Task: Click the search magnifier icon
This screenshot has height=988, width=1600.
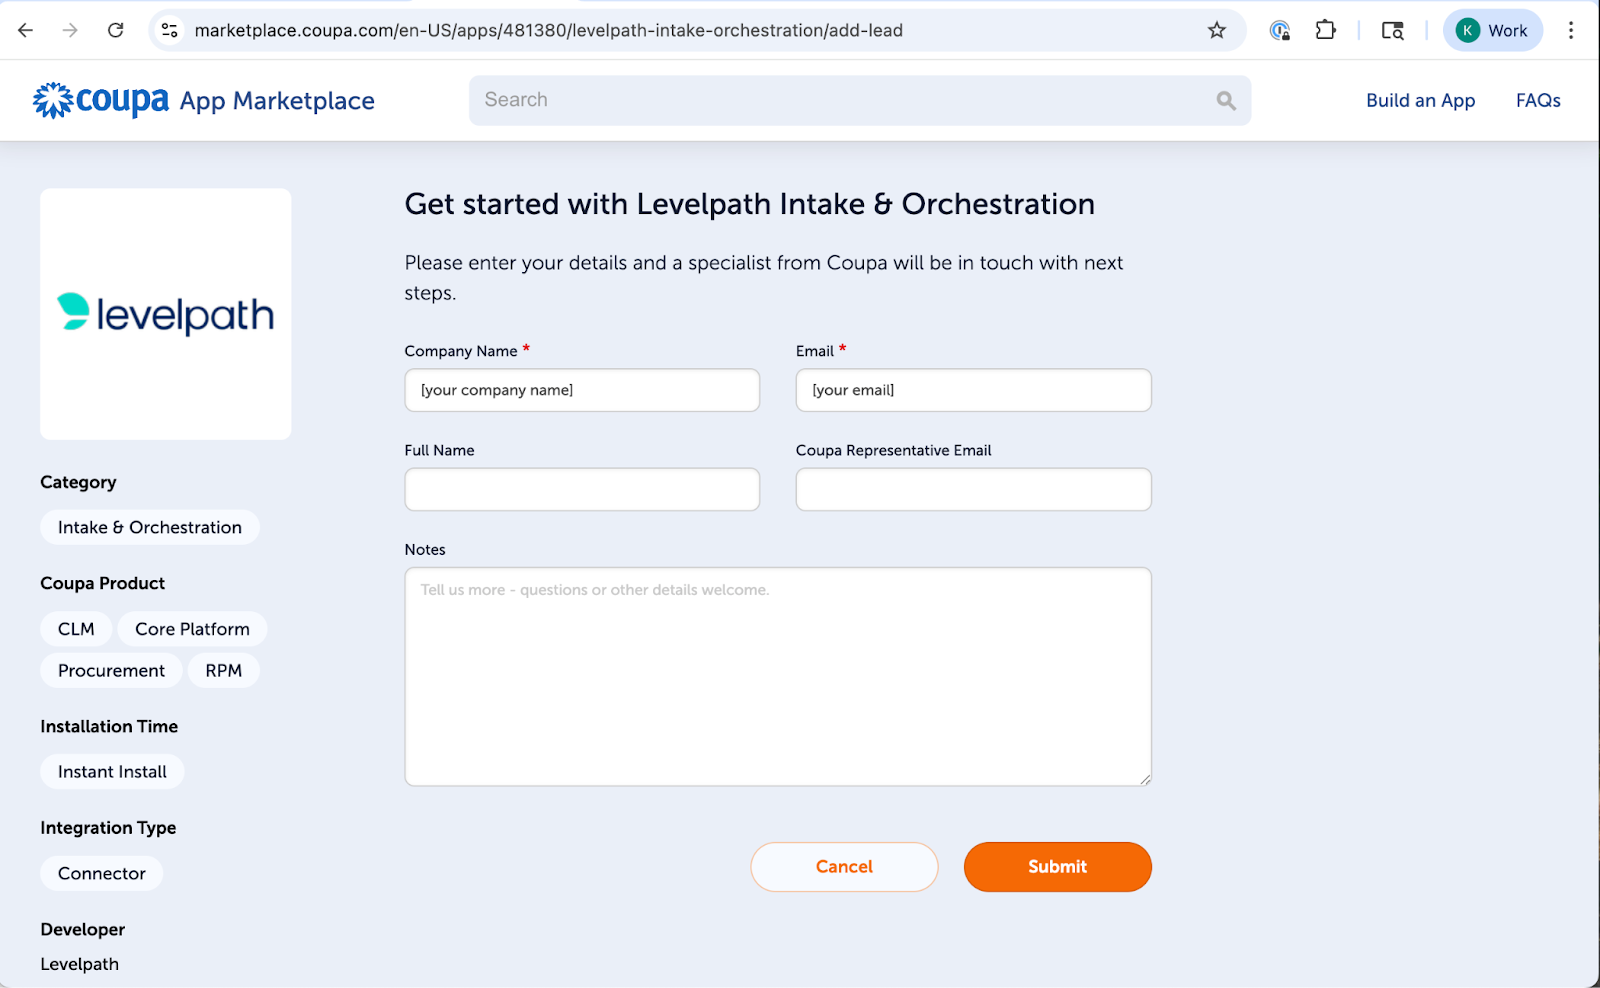Action: [1226, 100]
